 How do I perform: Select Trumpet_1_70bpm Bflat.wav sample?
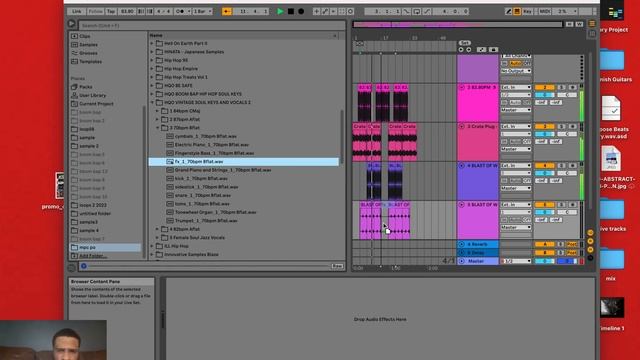[x=206, y=221]
